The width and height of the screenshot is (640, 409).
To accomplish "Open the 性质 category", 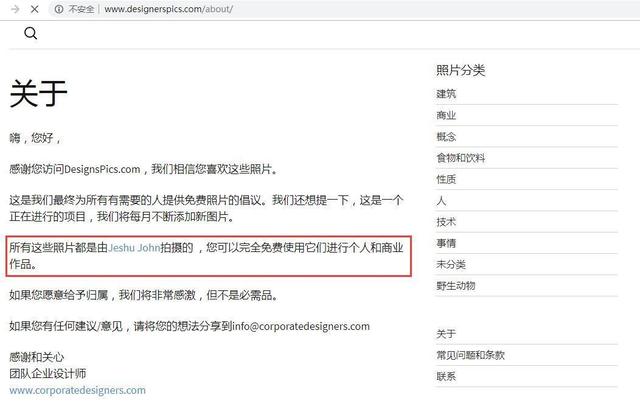I will pyautogui.click(x=446, y=179).
